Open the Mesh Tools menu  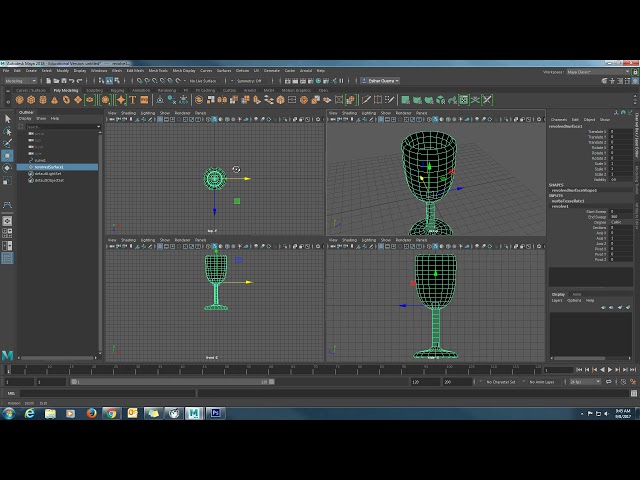(158, 71)
